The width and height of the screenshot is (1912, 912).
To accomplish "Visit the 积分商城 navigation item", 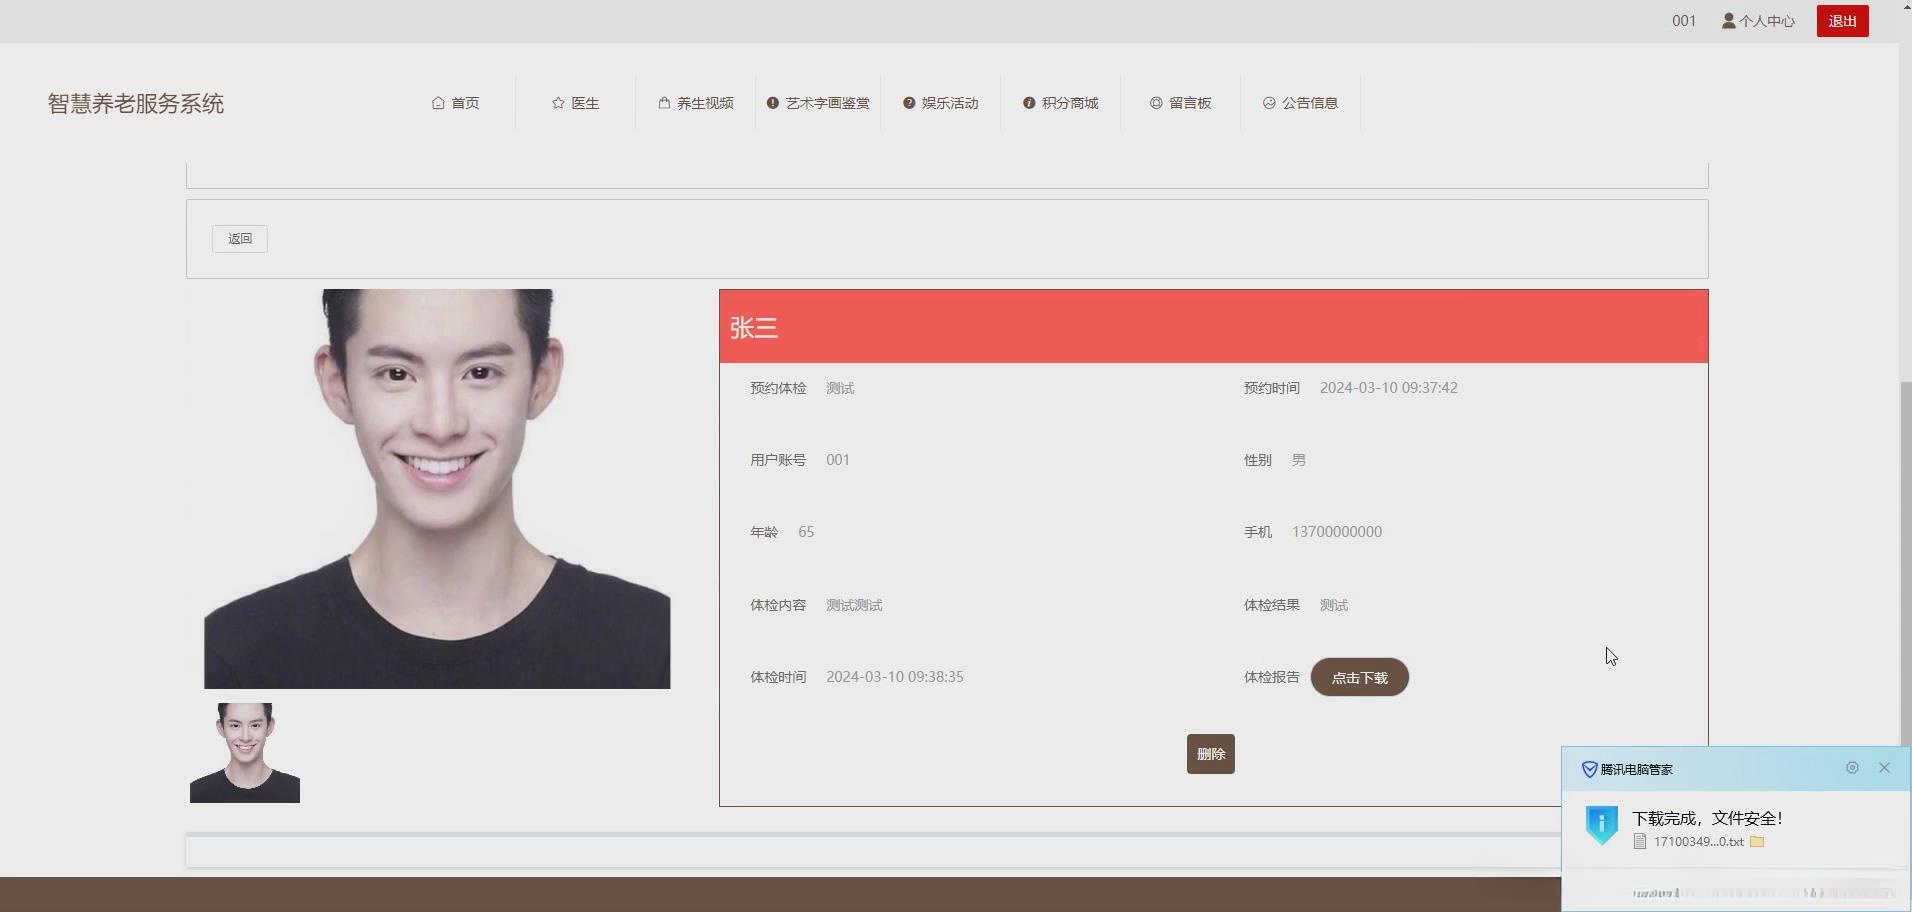I will (x=1060, y=103).
